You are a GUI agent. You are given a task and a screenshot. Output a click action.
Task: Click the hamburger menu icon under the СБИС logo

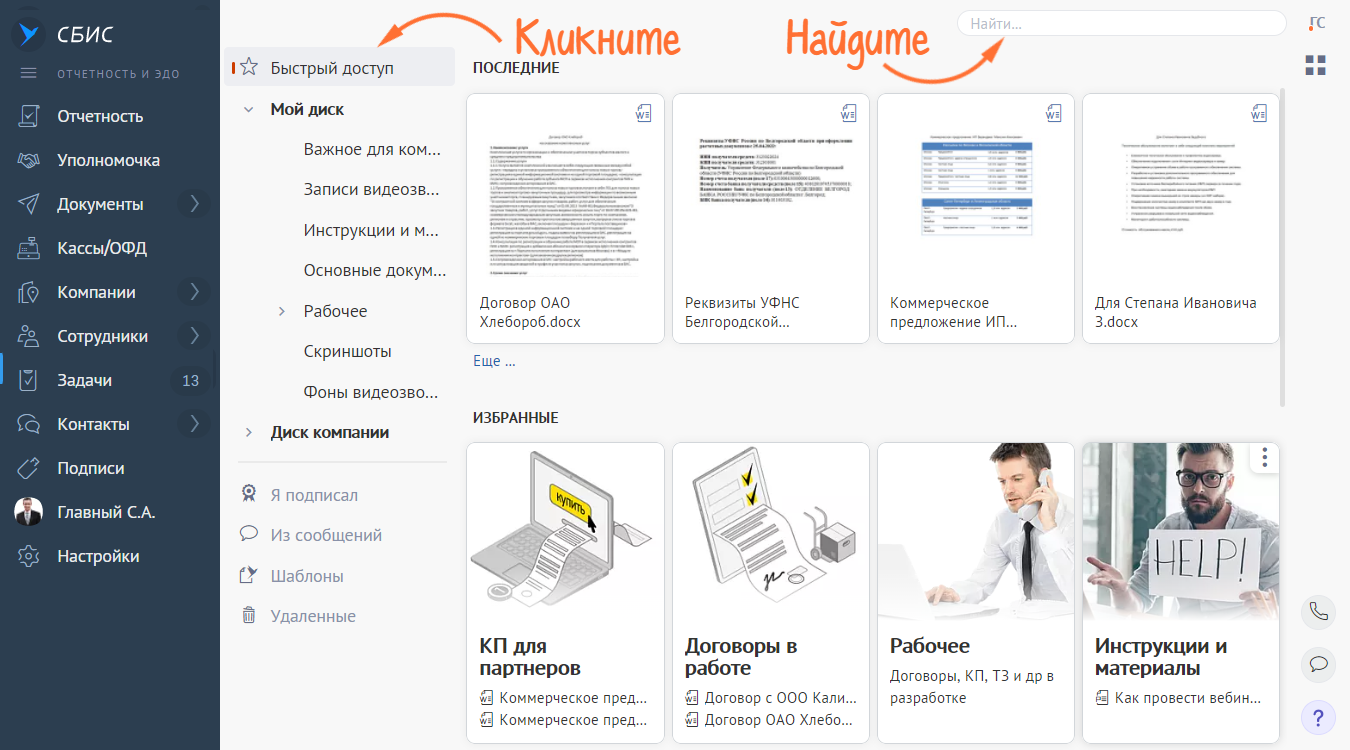click(x=28, y=73)
